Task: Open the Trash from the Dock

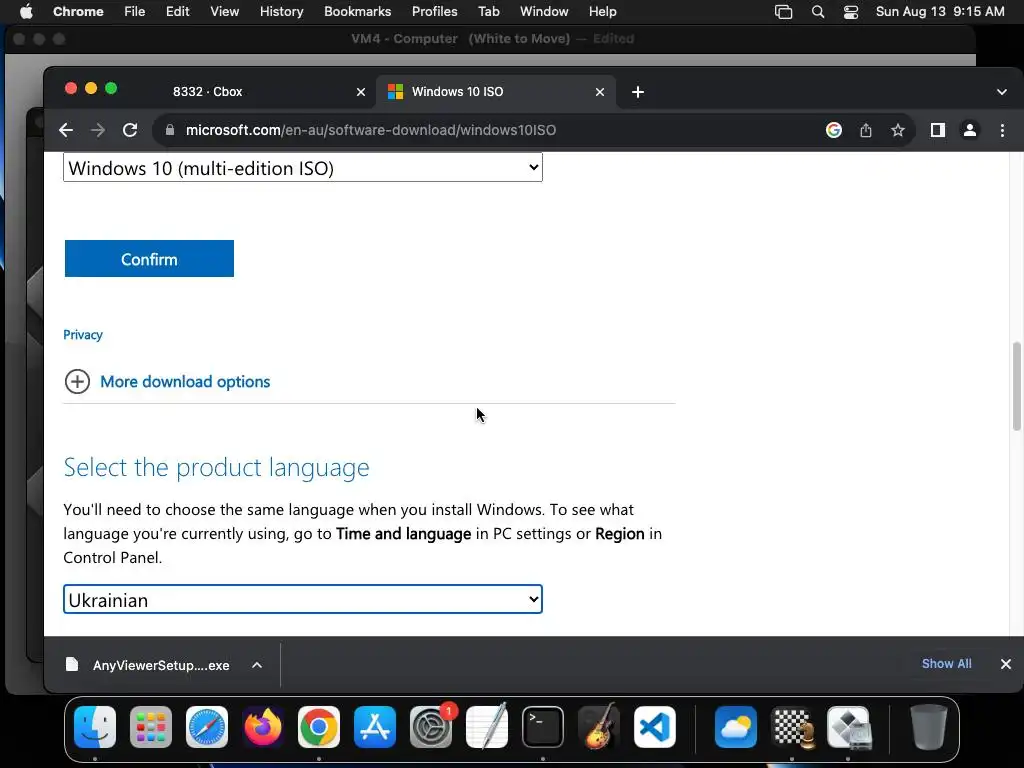Action: pos(929,726)
